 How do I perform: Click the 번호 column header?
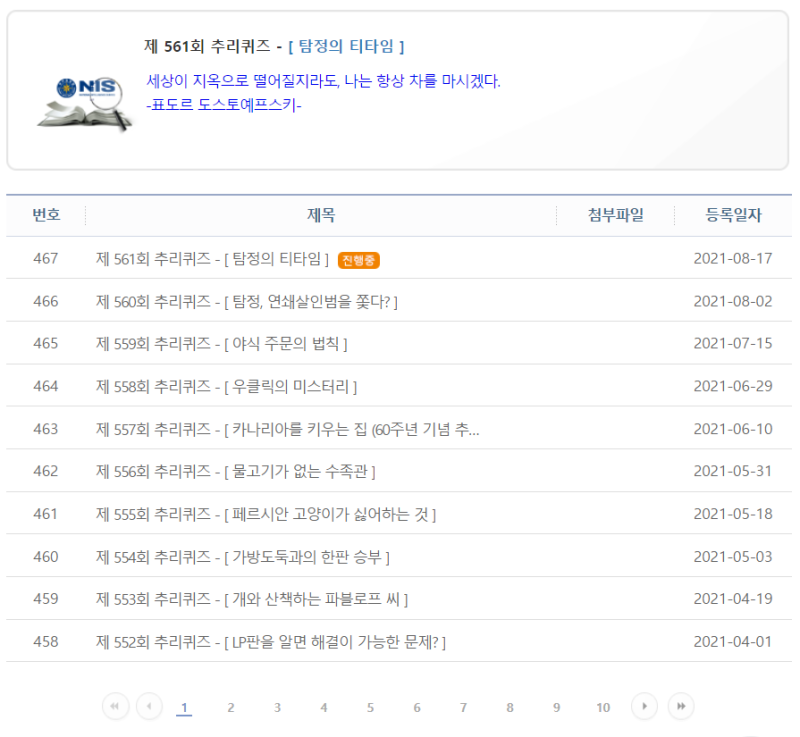46,215
